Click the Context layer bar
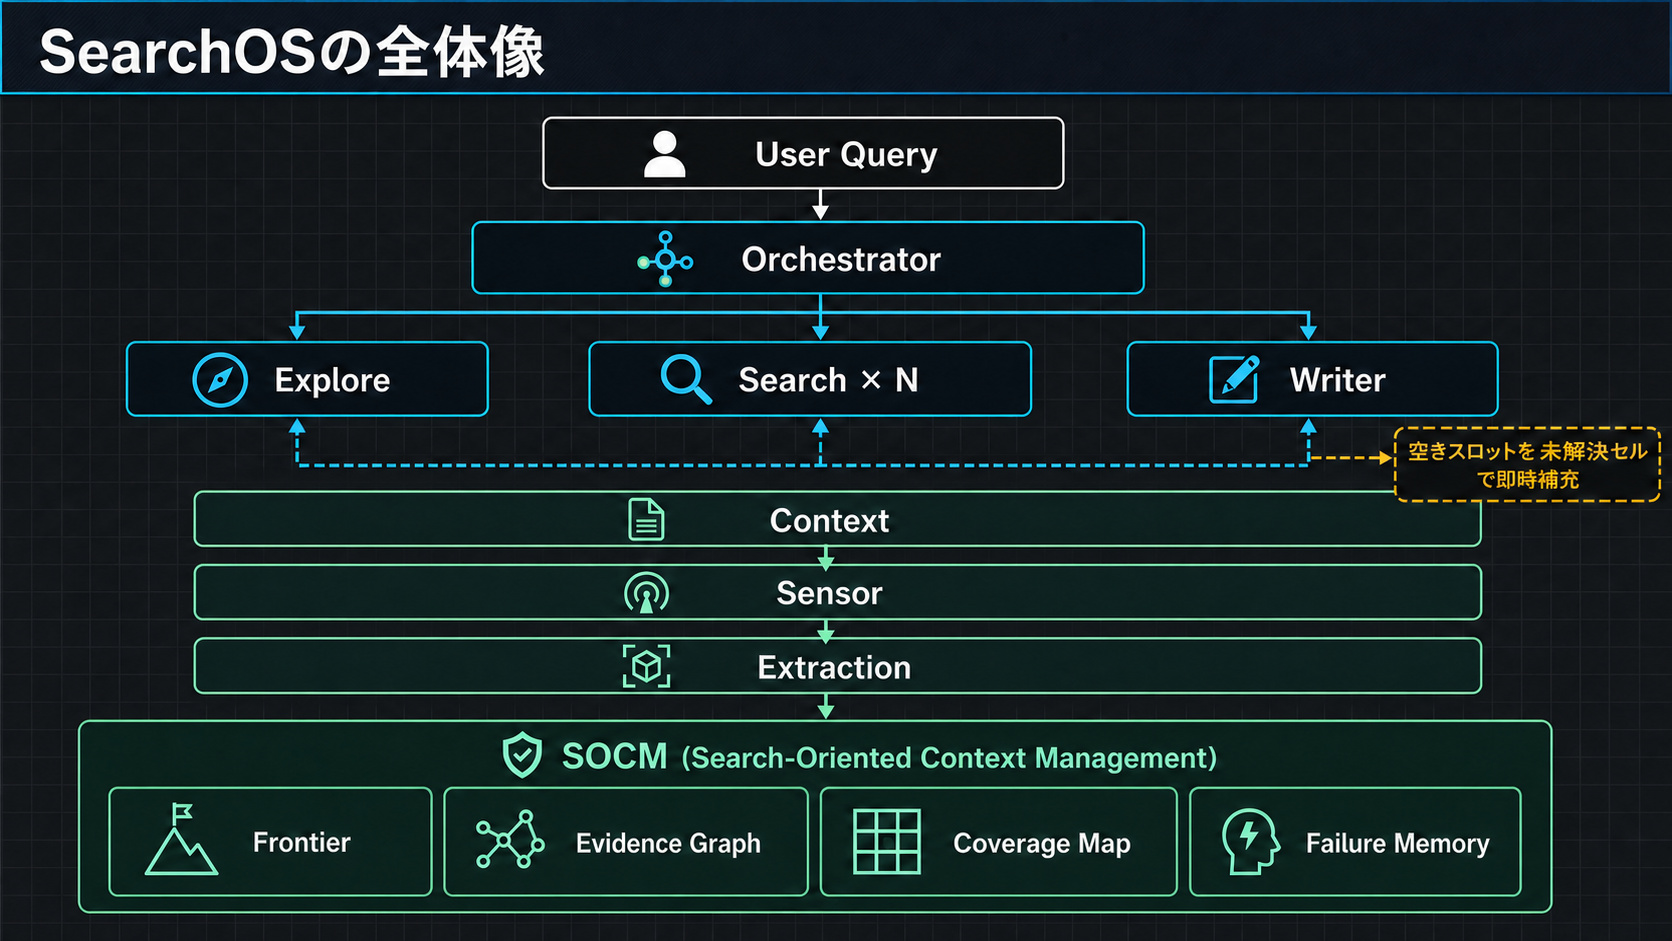The image size is (1672, 941). click(838, 519)
